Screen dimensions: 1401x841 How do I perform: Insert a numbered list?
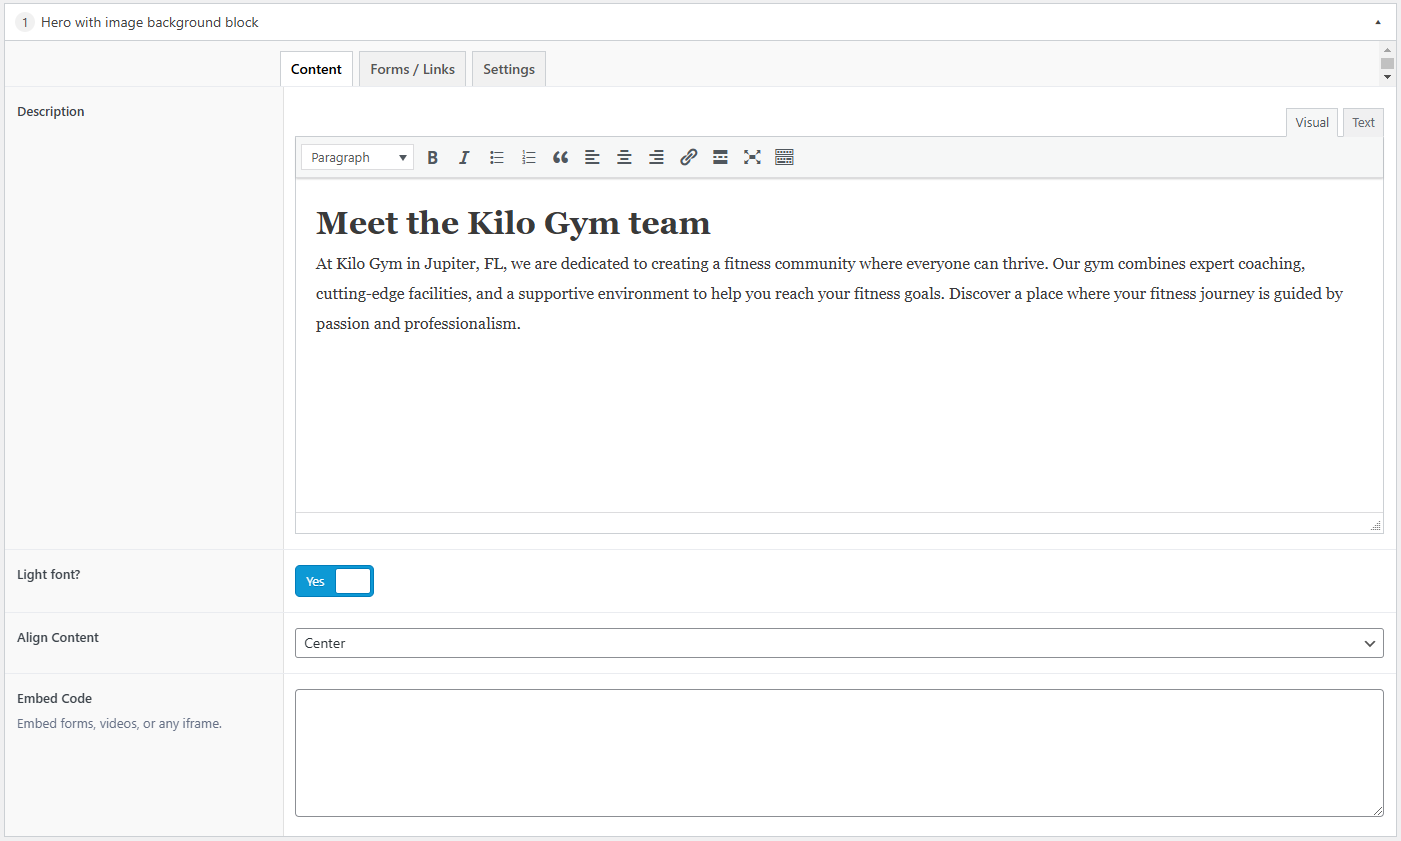(529, 157)
